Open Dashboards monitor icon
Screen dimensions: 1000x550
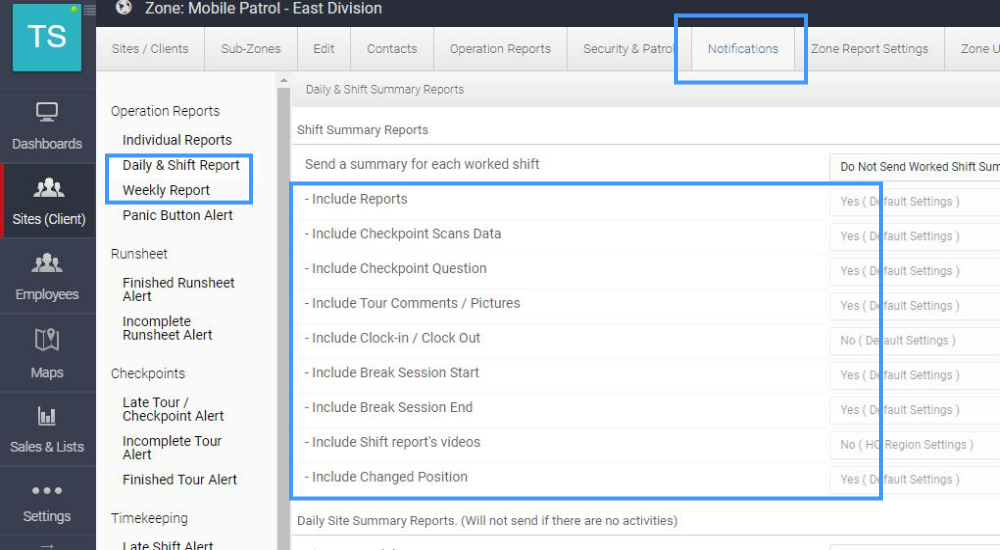click(x=47, y=112)
